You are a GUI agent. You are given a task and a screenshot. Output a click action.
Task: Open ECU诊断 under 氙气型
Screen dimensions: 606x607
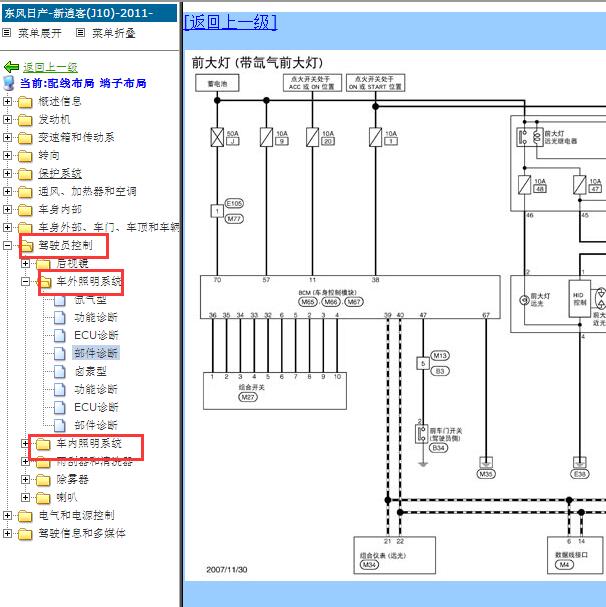coord(96,335)
